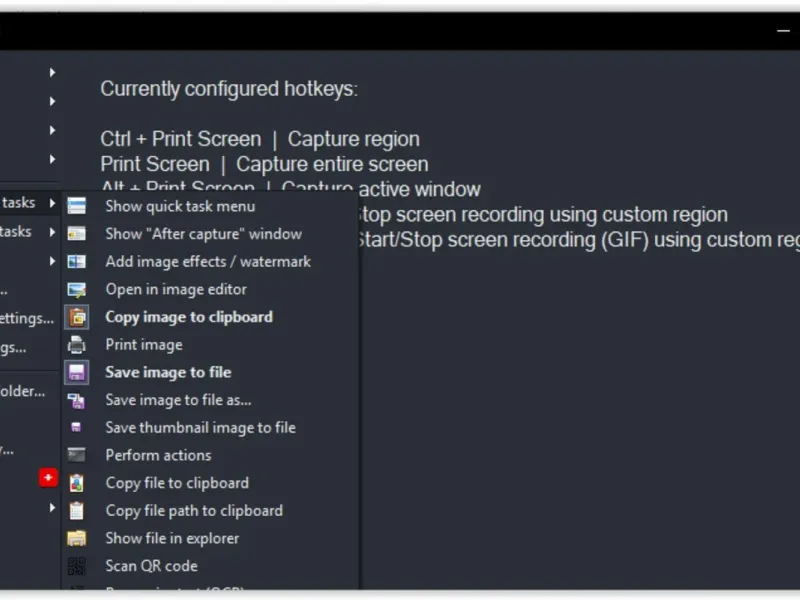Screen dimensions: 800x600
Task: Click the Show quick task menu icon
Action: point(77,206)
